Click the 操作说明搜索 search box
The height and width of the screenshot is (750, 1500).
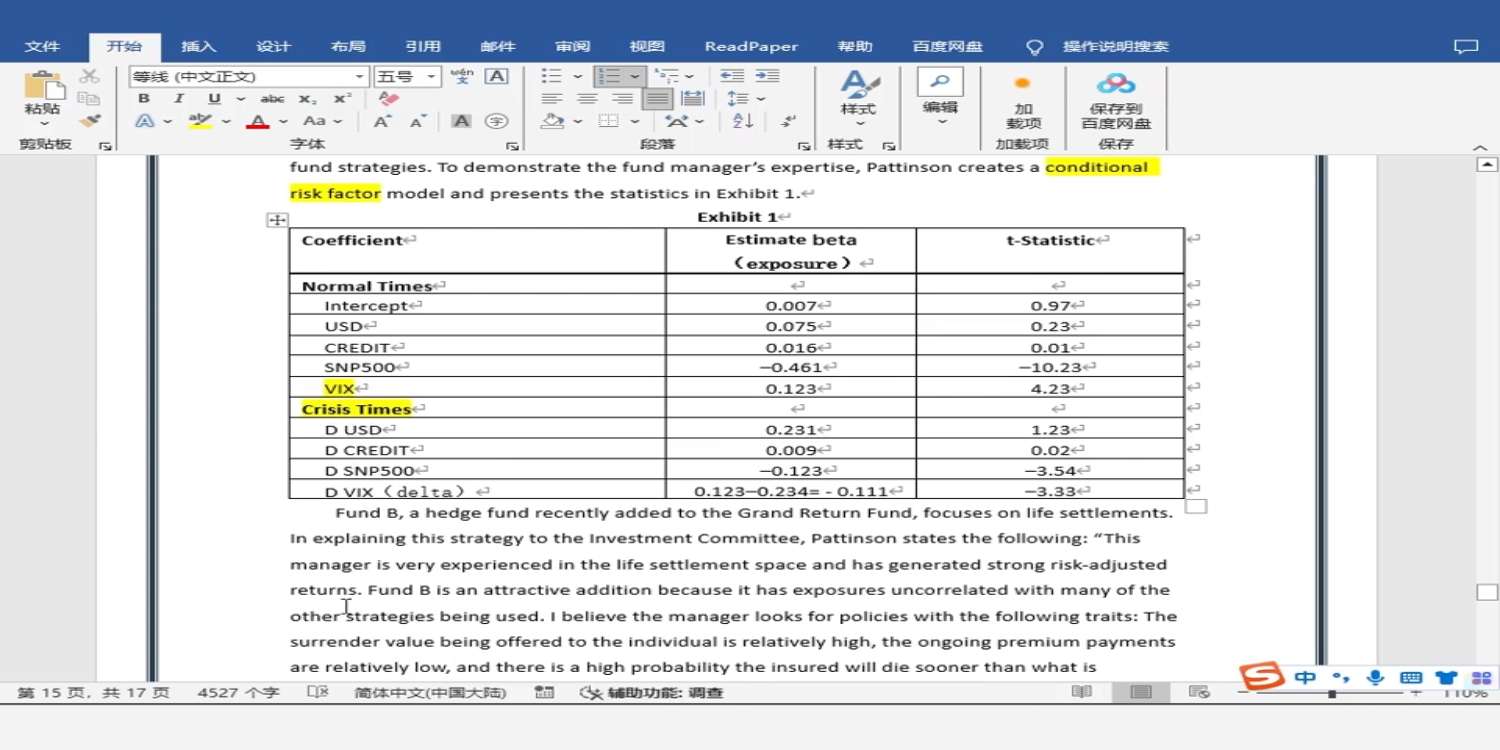tap(1115, 46)
